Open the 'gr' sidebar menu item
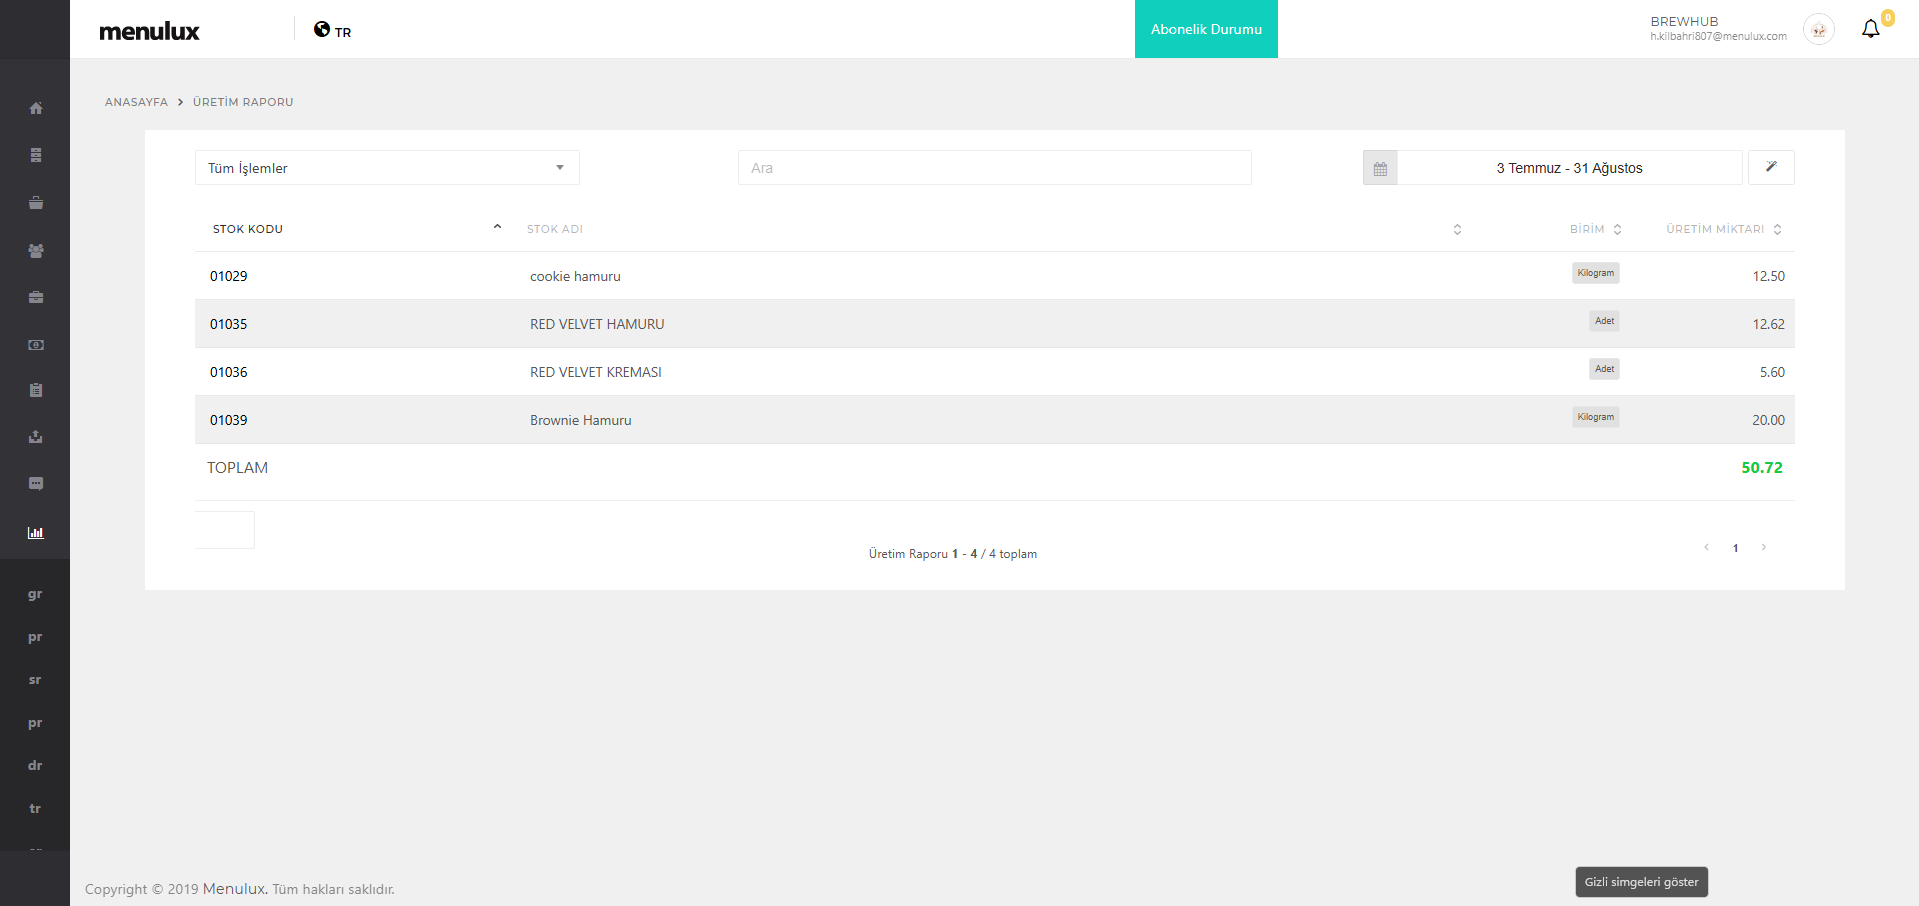 (35, 594)
